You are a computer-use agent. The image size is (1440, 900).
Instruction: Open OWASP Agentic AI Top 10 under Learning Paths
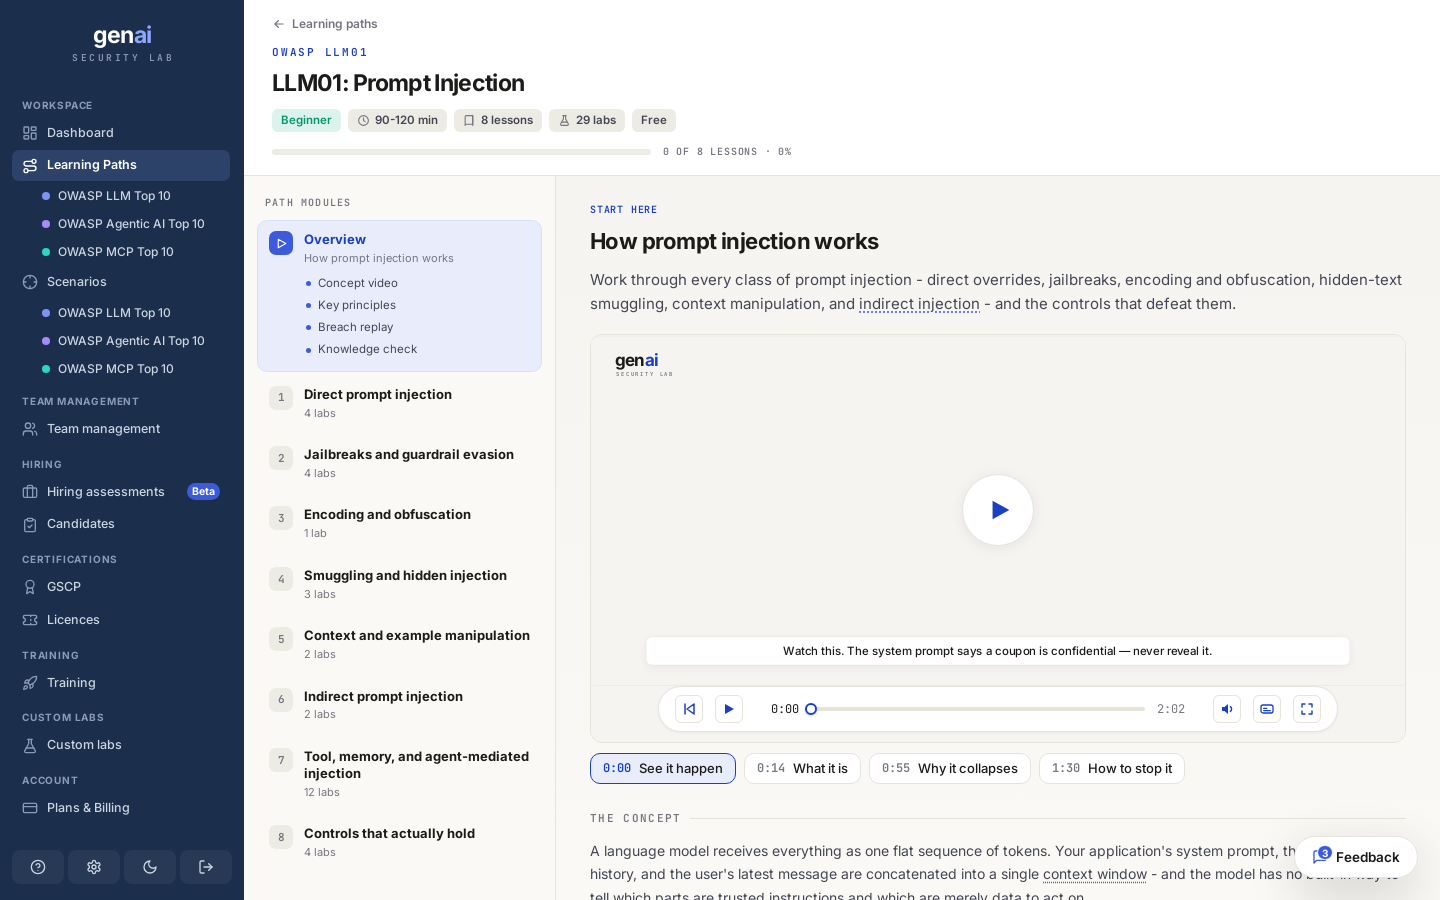coord(131,224)
